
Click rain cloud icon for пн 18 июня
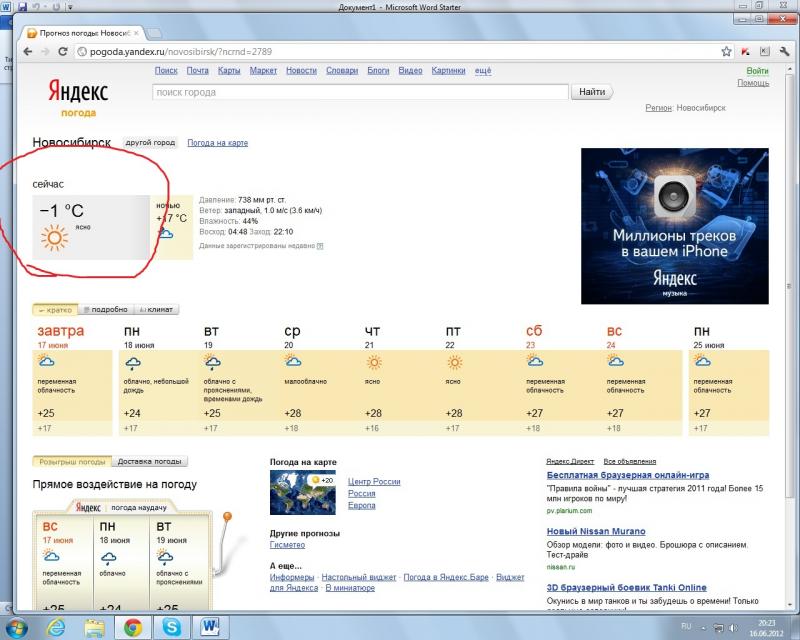(133, 363)
